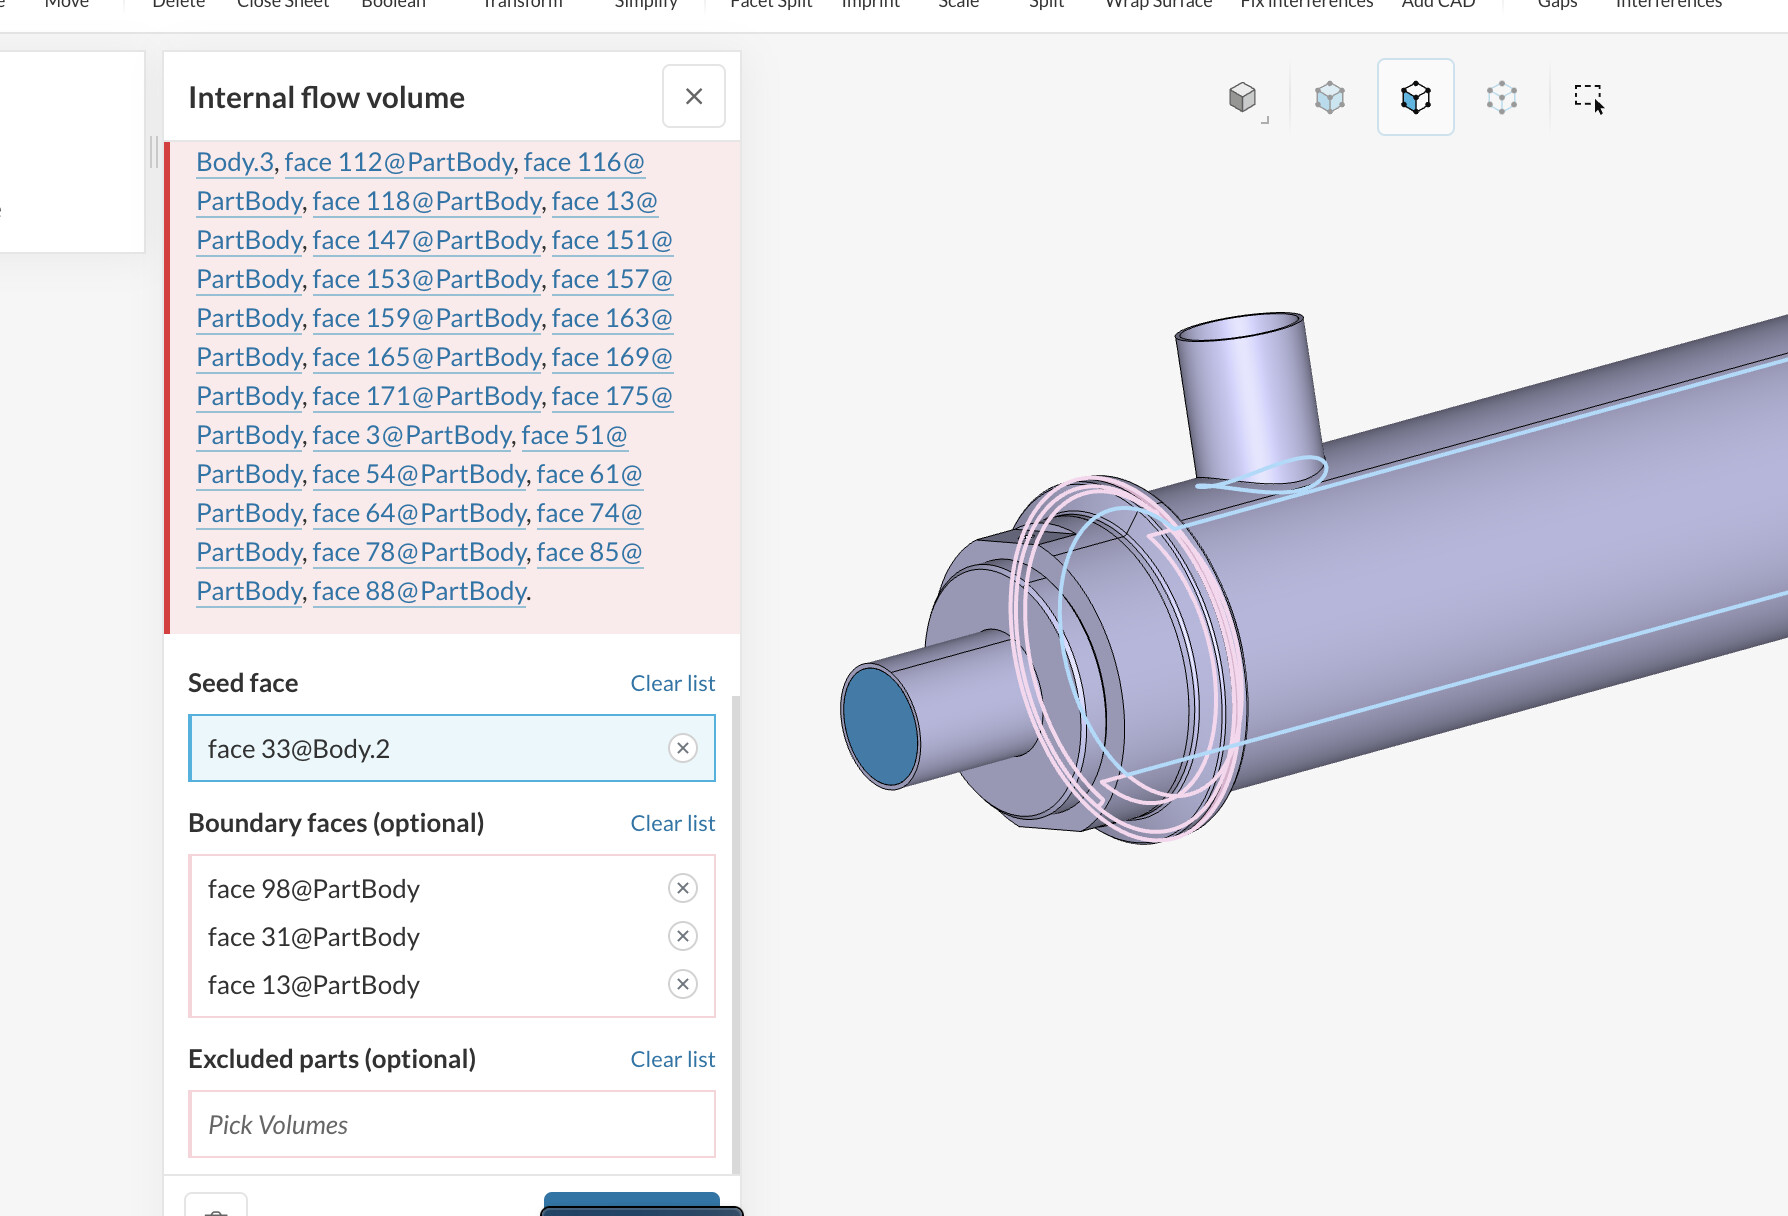Remove face 33@Body.2 from Seed face
Screen dimensions: 1788x1216
coord(683,748)
